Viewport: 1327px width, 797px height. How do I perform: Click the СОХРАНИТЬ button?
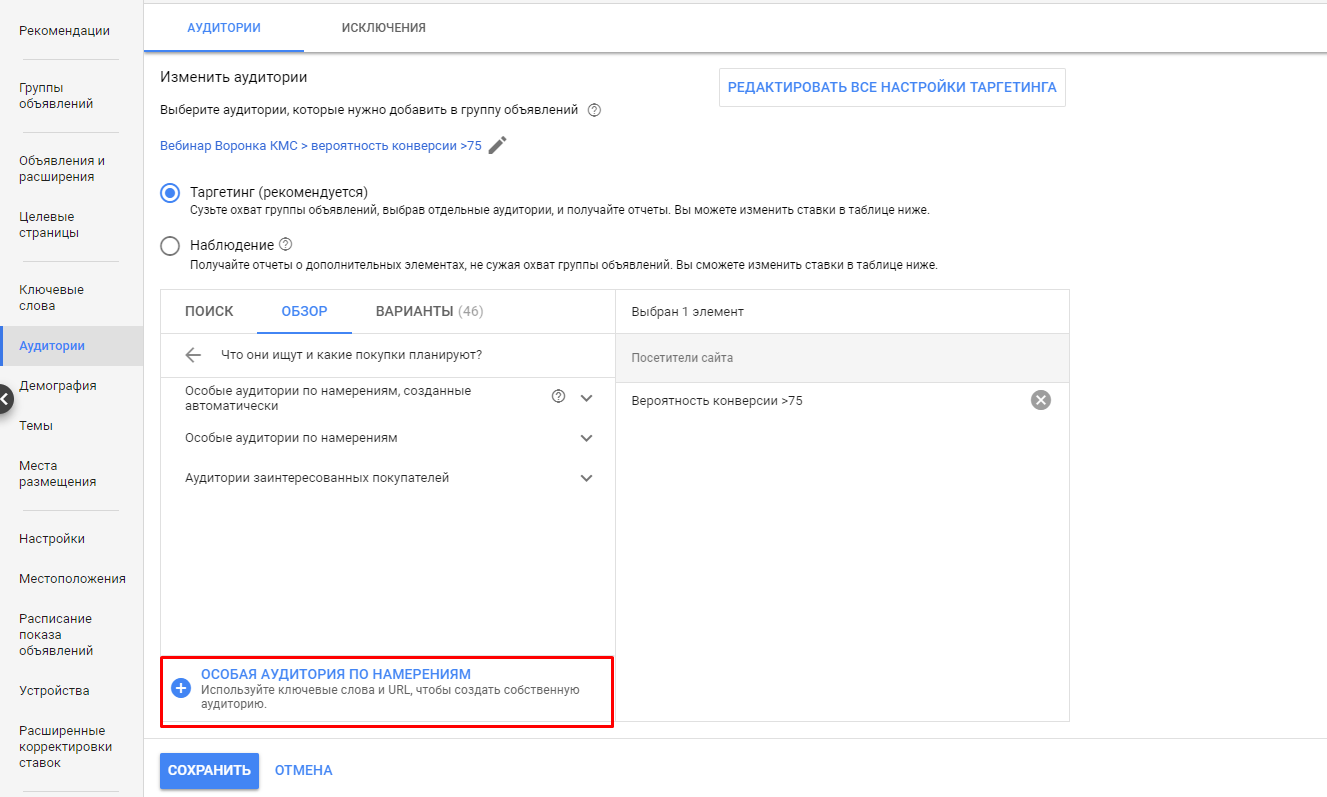[x=209, y=770]
